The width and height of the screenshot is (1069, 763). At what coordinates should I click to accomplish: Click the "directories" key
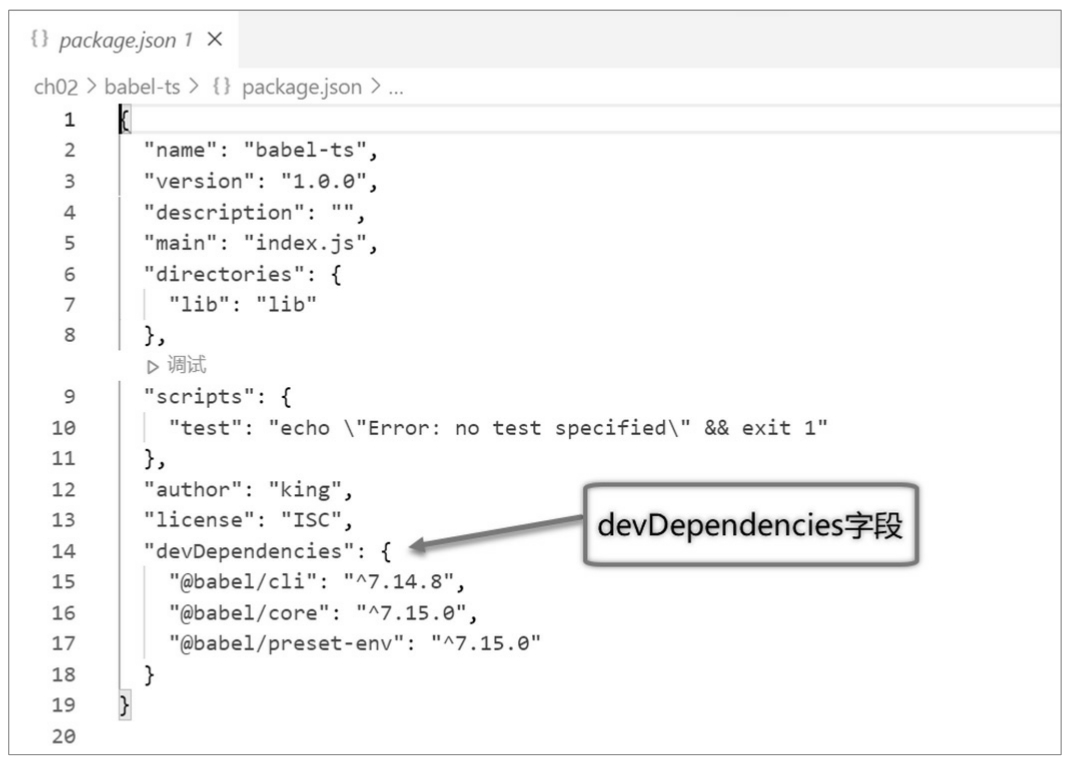click(224, 274)
